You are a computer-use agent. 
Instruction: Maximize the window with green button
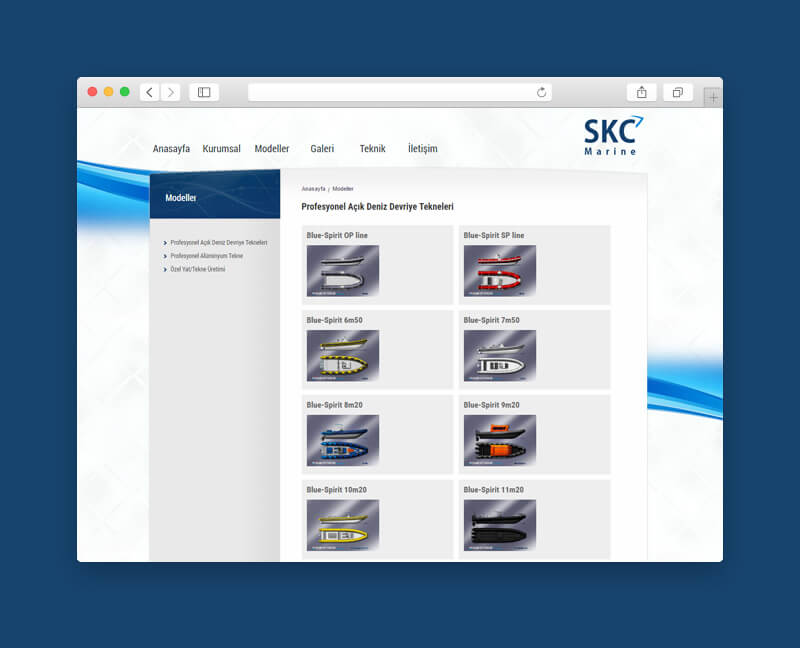click(x=124, y=91)
